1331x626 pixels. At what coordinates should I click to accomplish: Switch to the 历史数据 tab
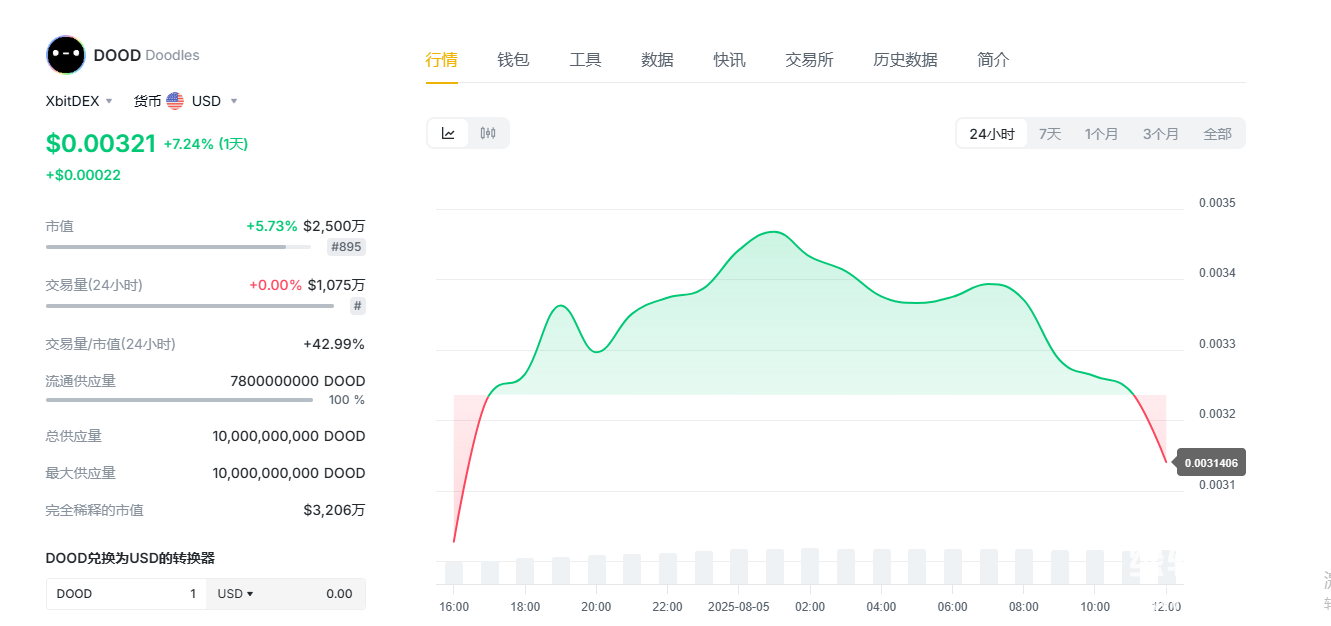click(905, 60)
